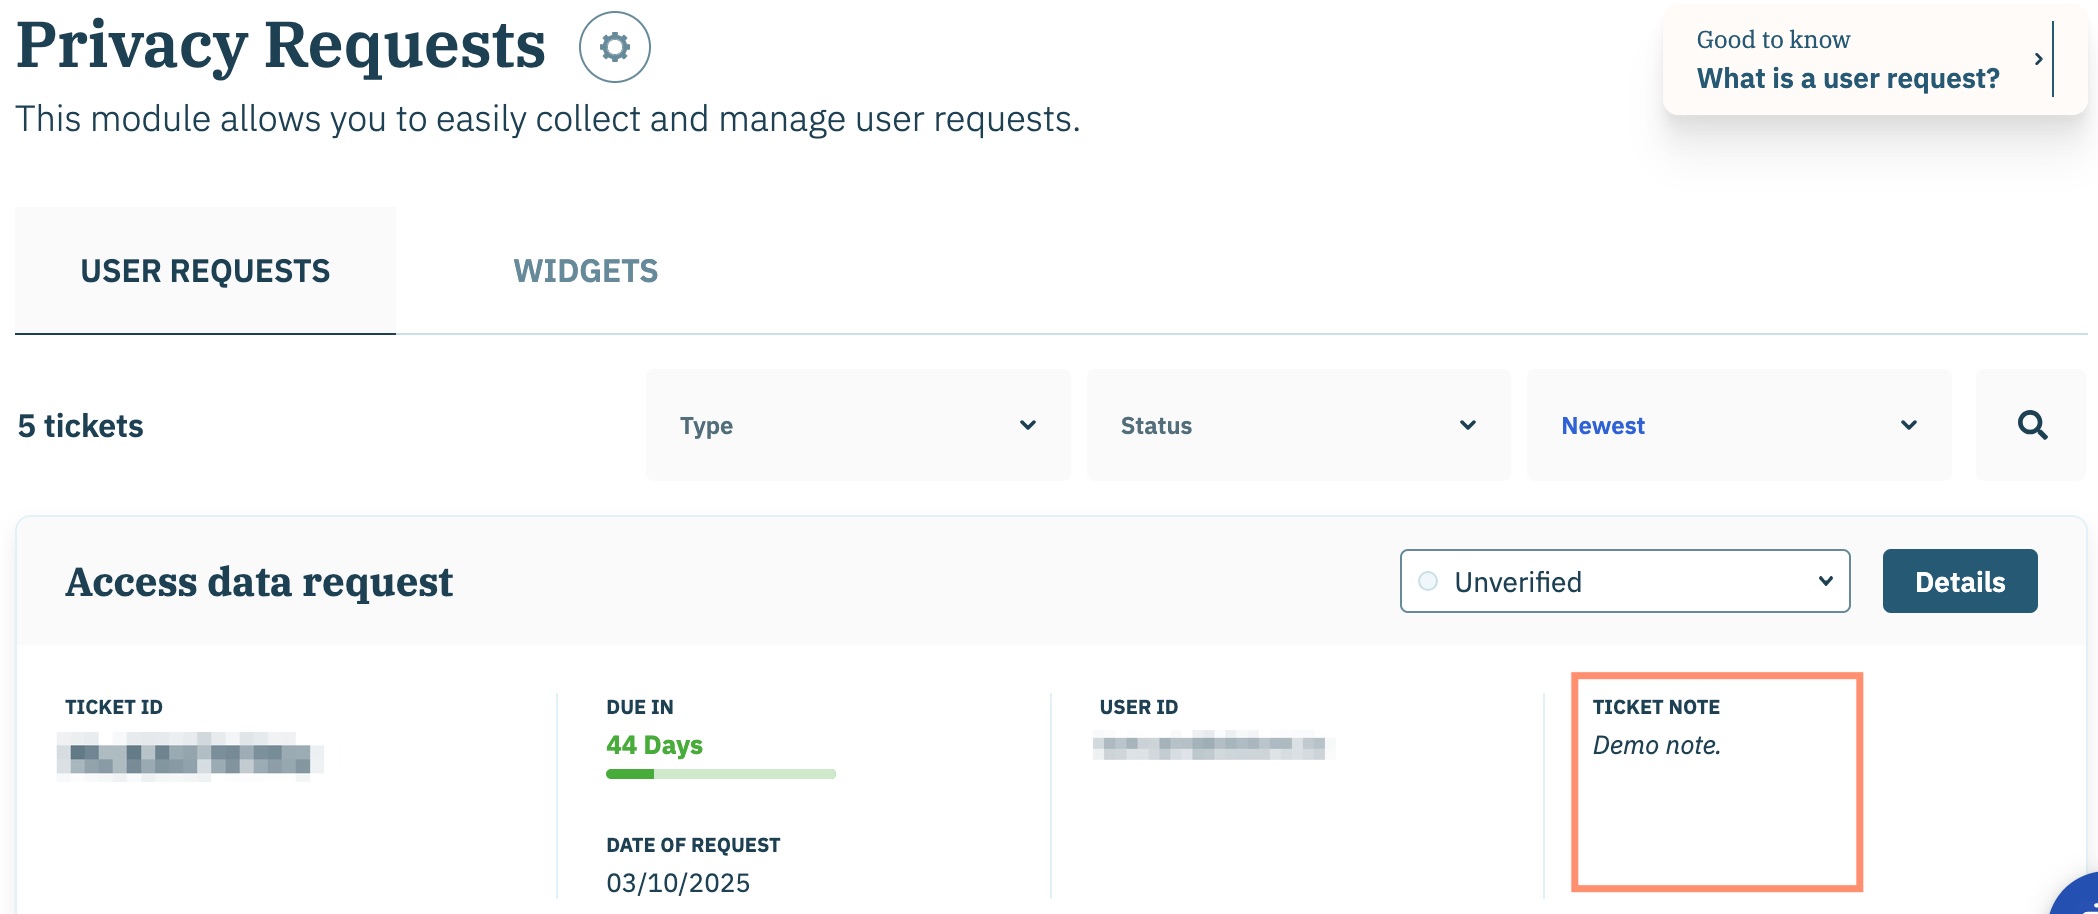
Task: Click the 44 Days due label
Action: (654, 745)
